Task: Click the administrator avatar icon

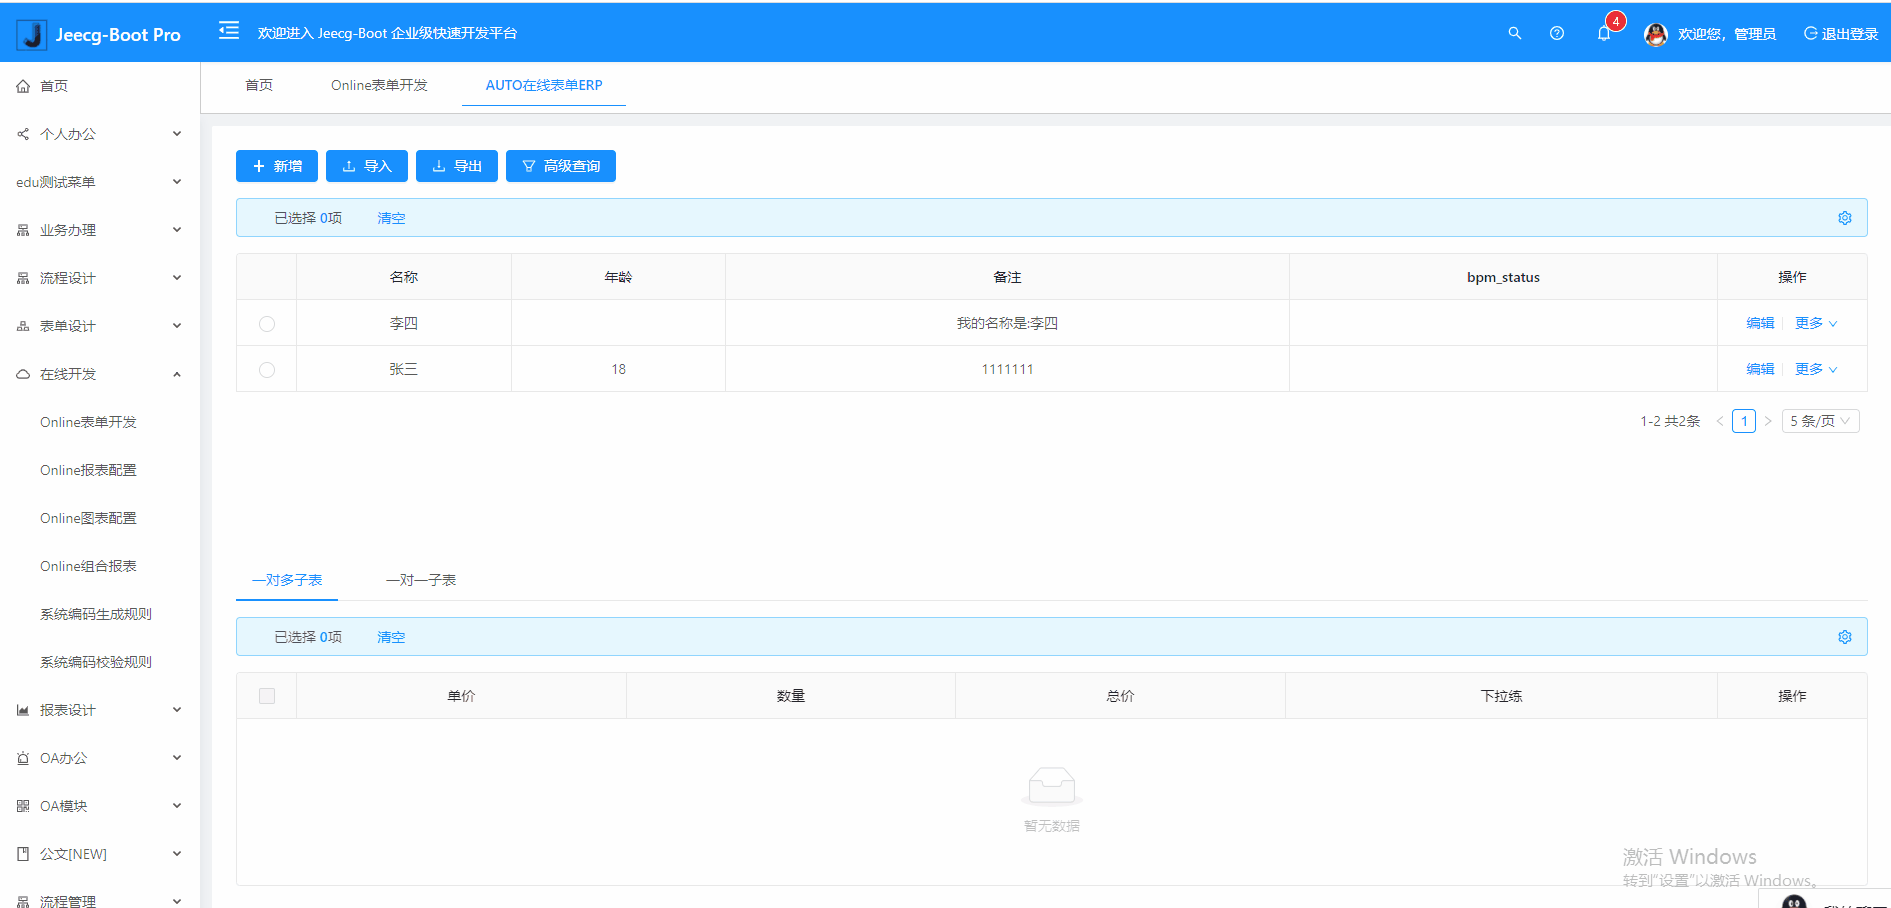Action: (x=1655, y=34)
